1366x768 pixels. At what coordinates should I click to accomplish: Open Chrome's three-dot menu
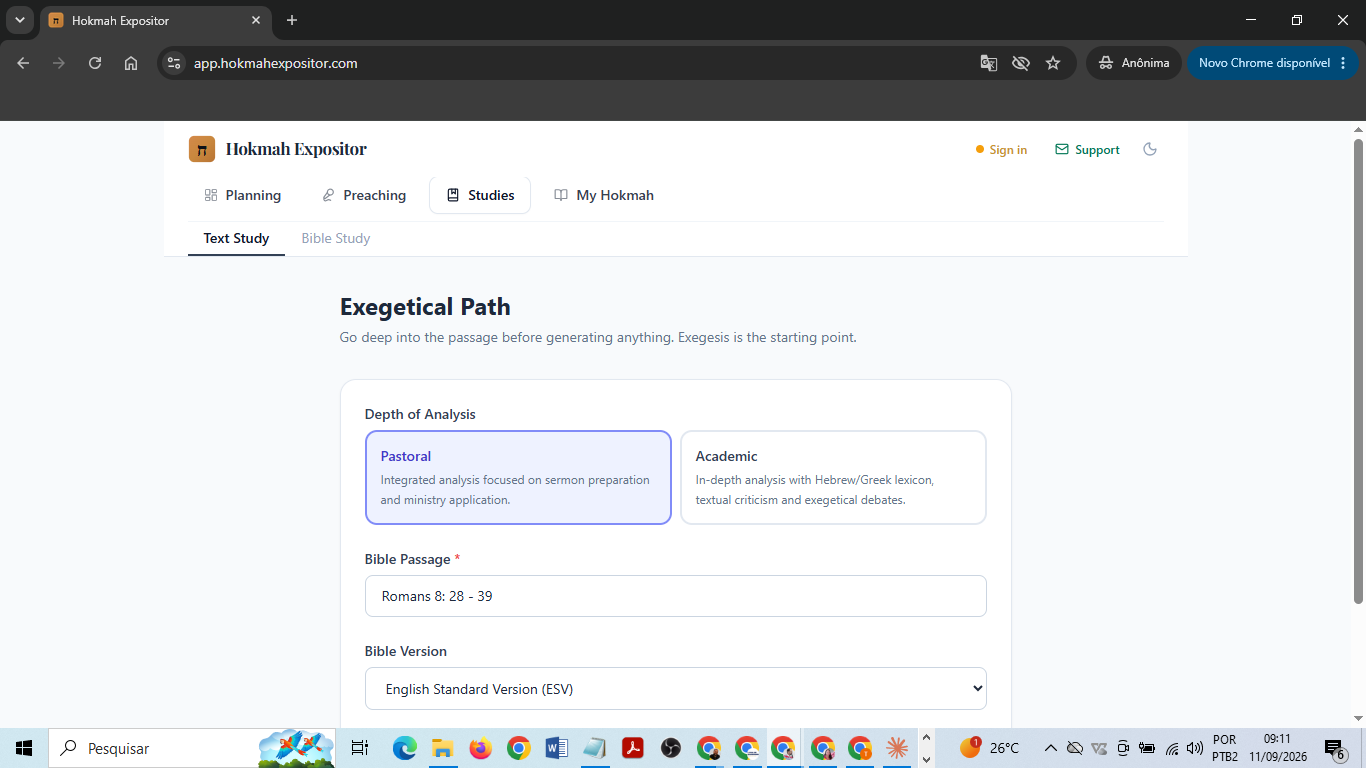pos(1342,63)
